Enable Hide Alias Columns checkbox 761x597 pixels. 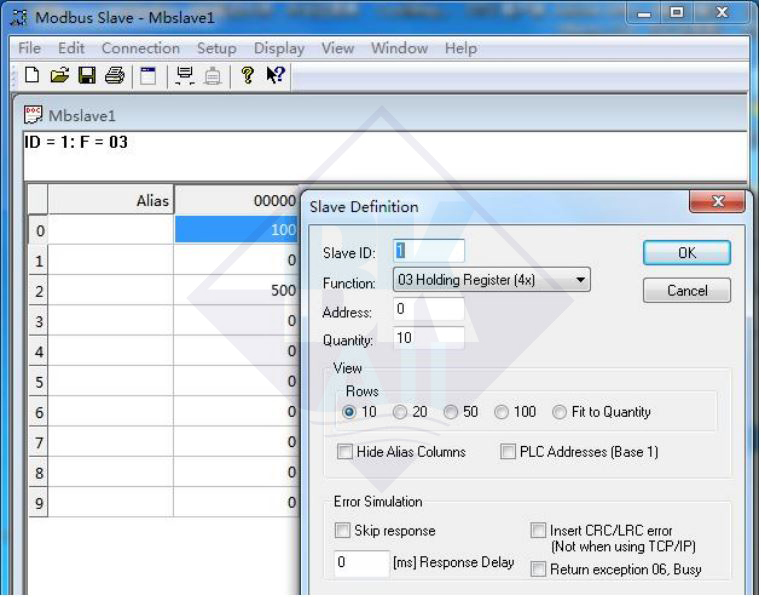[345, 452]
